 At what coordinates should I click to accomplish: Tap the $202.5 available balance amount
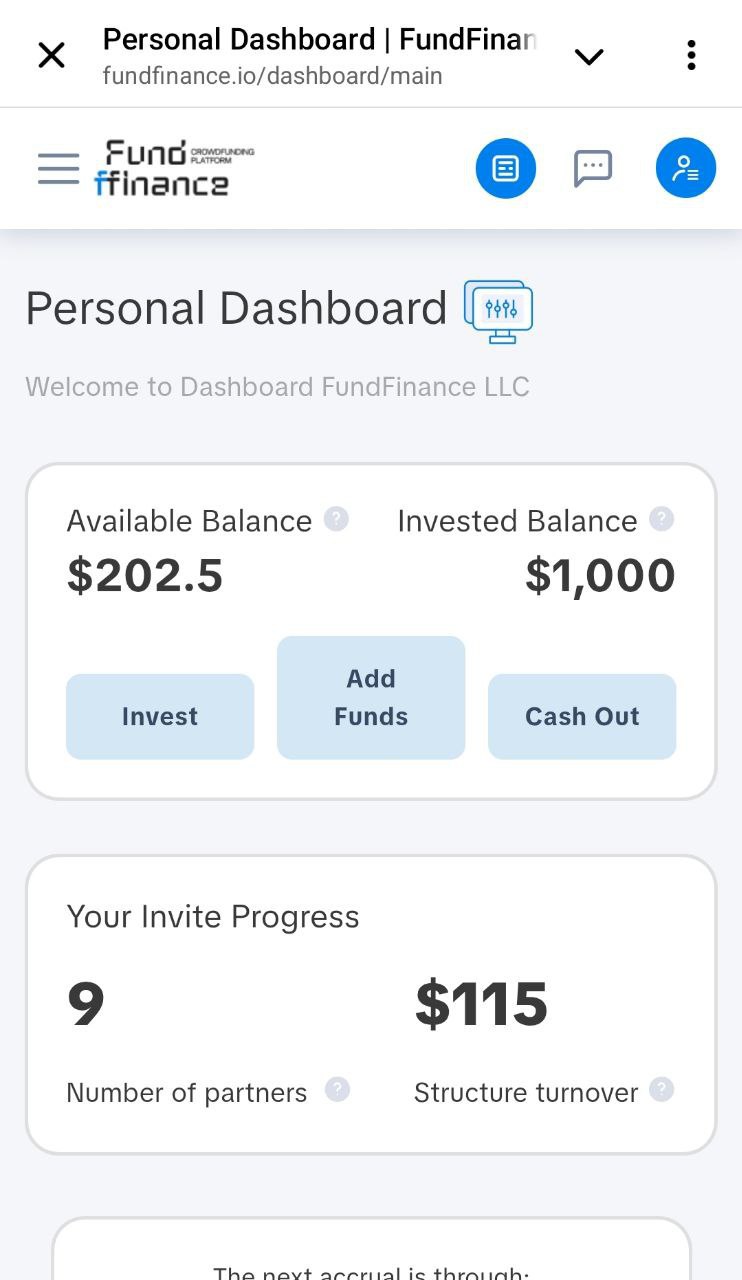tap(145, 575)
